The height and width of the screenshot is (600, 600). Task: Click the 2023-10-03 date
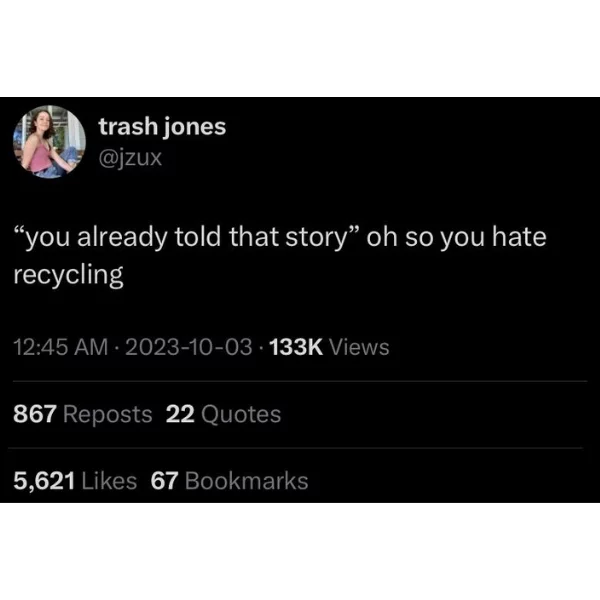click(x=189, y=347)
